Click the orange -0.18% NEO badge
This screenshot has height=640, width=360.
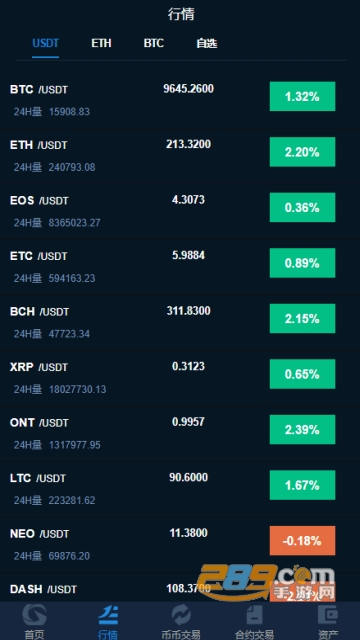(302, 540)
